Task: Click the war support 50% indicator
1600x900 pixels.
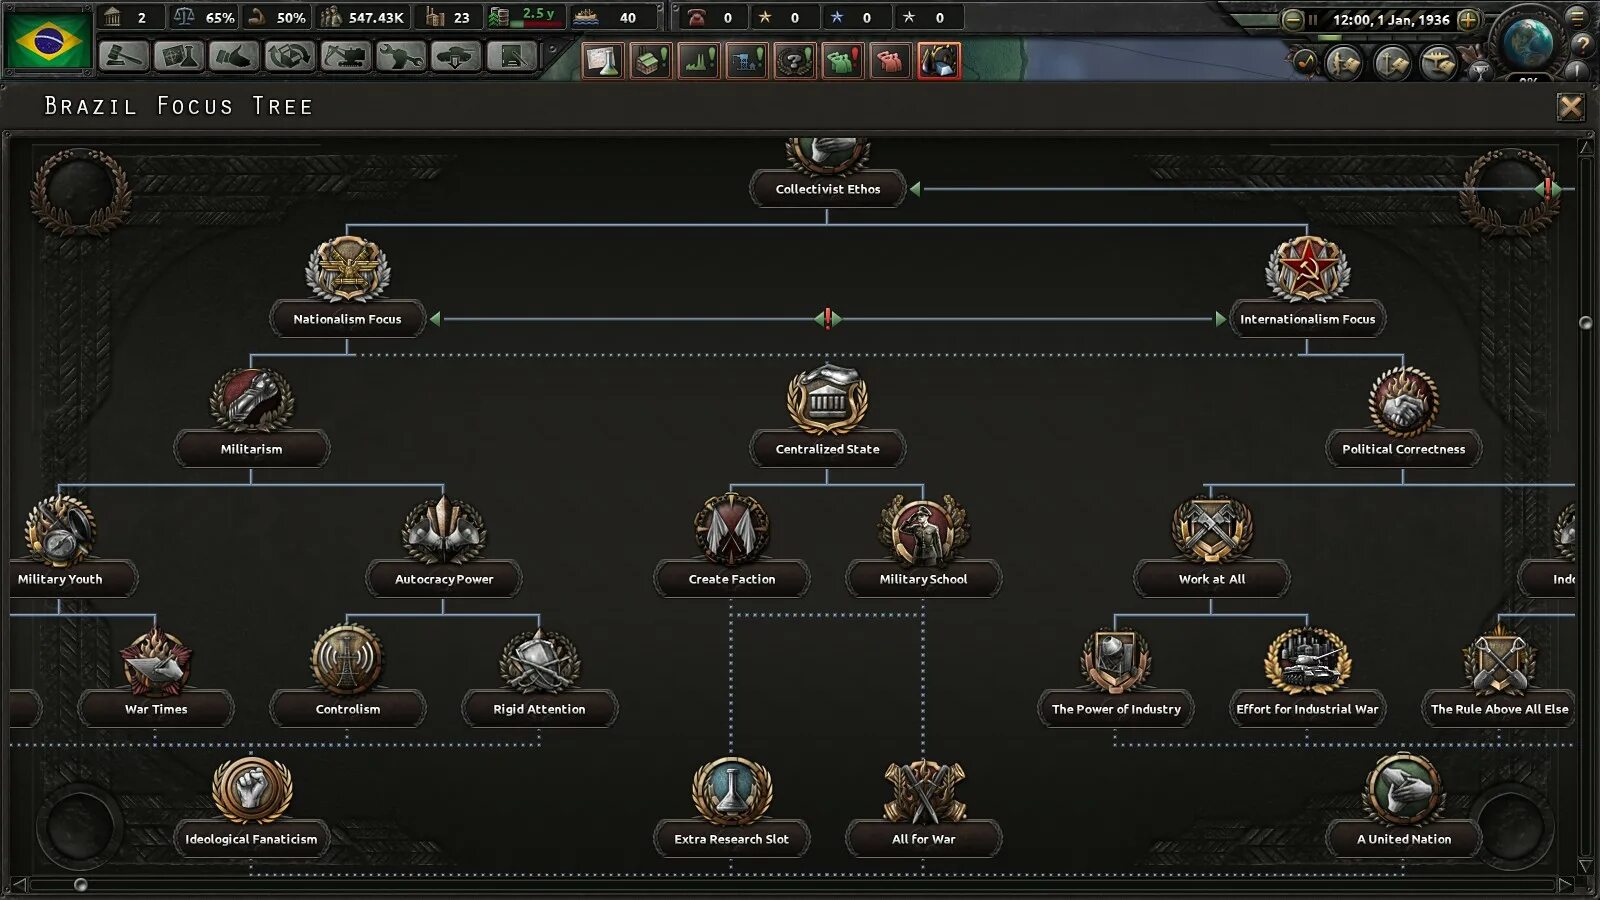Action: (x=277, y=17)
